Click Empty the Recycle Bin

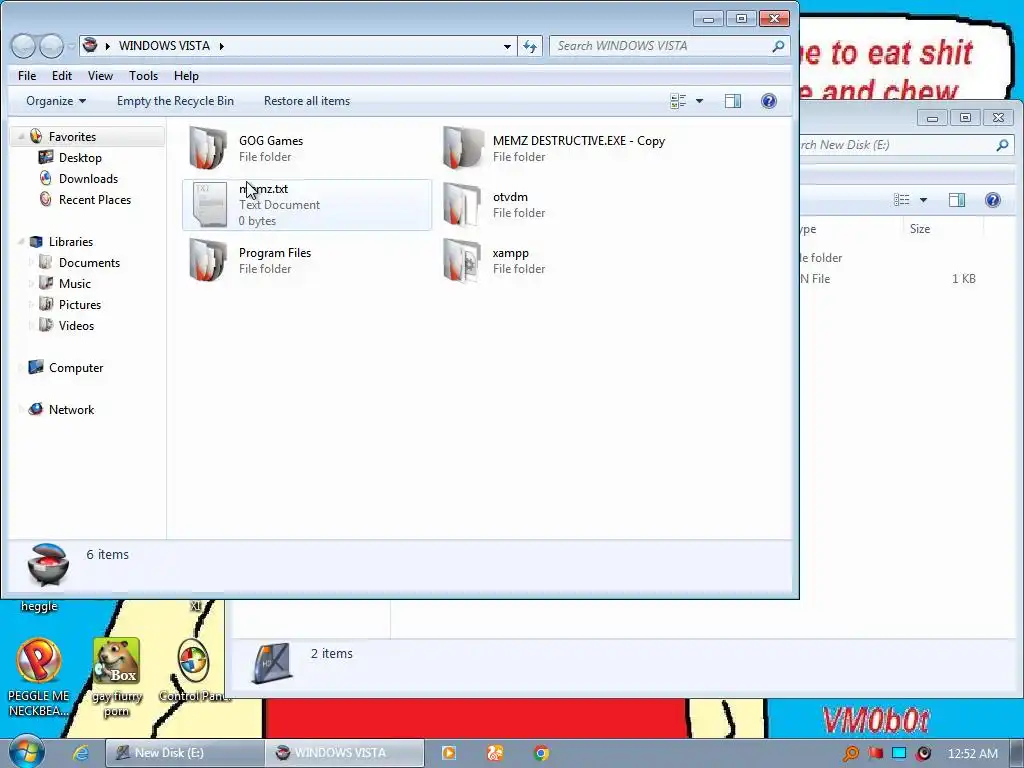tap(175, 101)
